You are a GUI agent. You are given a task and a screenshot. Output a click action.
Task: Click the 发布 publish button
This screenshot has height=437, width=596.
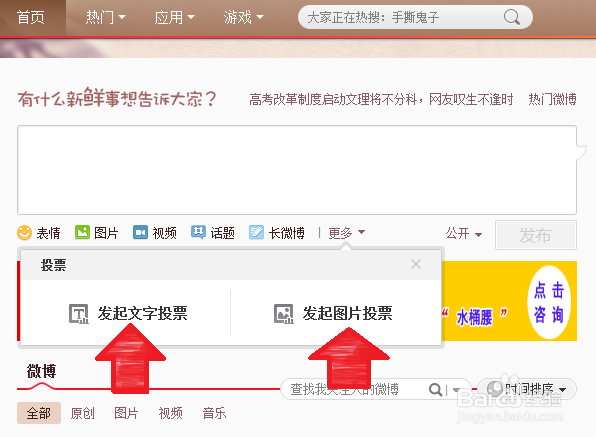536,235
